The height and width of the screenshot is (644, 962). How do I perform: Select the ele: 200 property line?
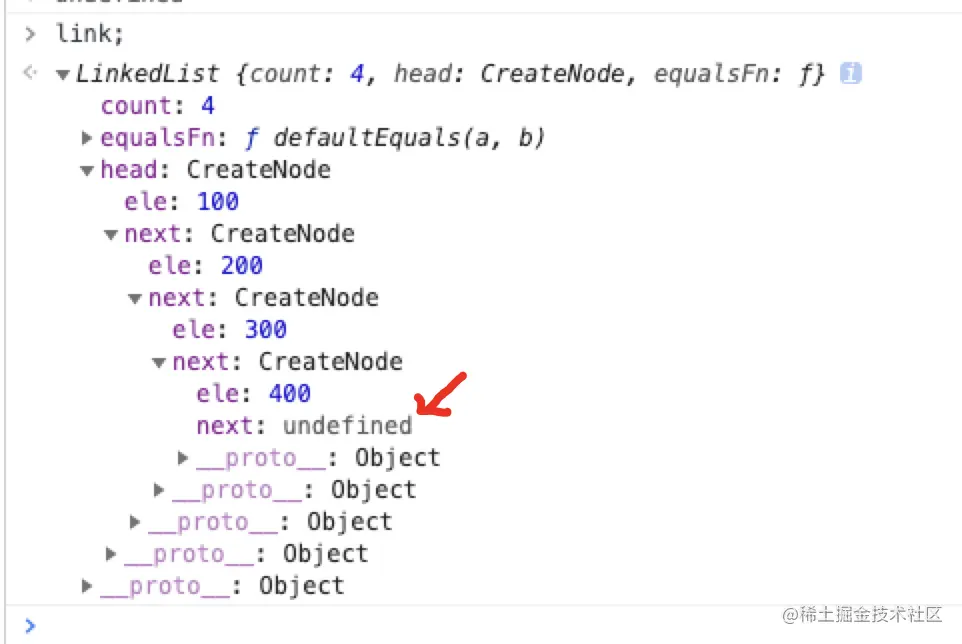(x=206, y=266)
